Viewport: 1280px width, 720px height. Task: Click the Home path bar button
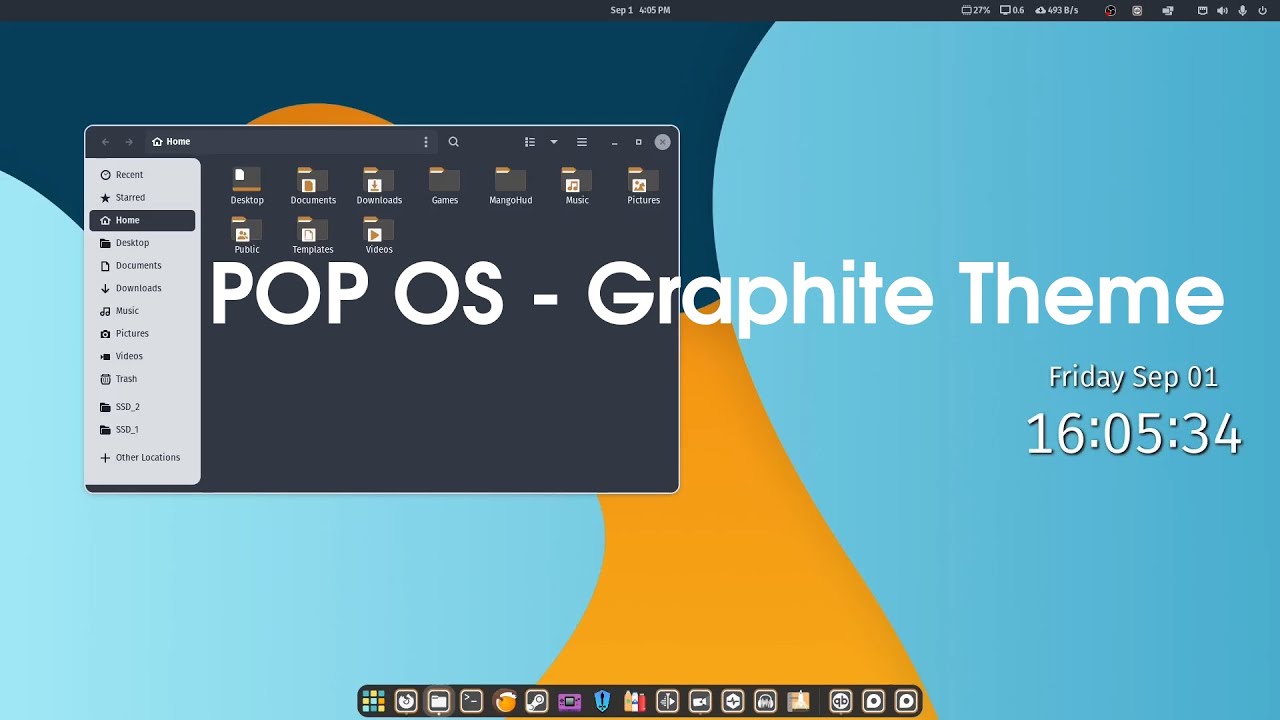pos(171,142)
